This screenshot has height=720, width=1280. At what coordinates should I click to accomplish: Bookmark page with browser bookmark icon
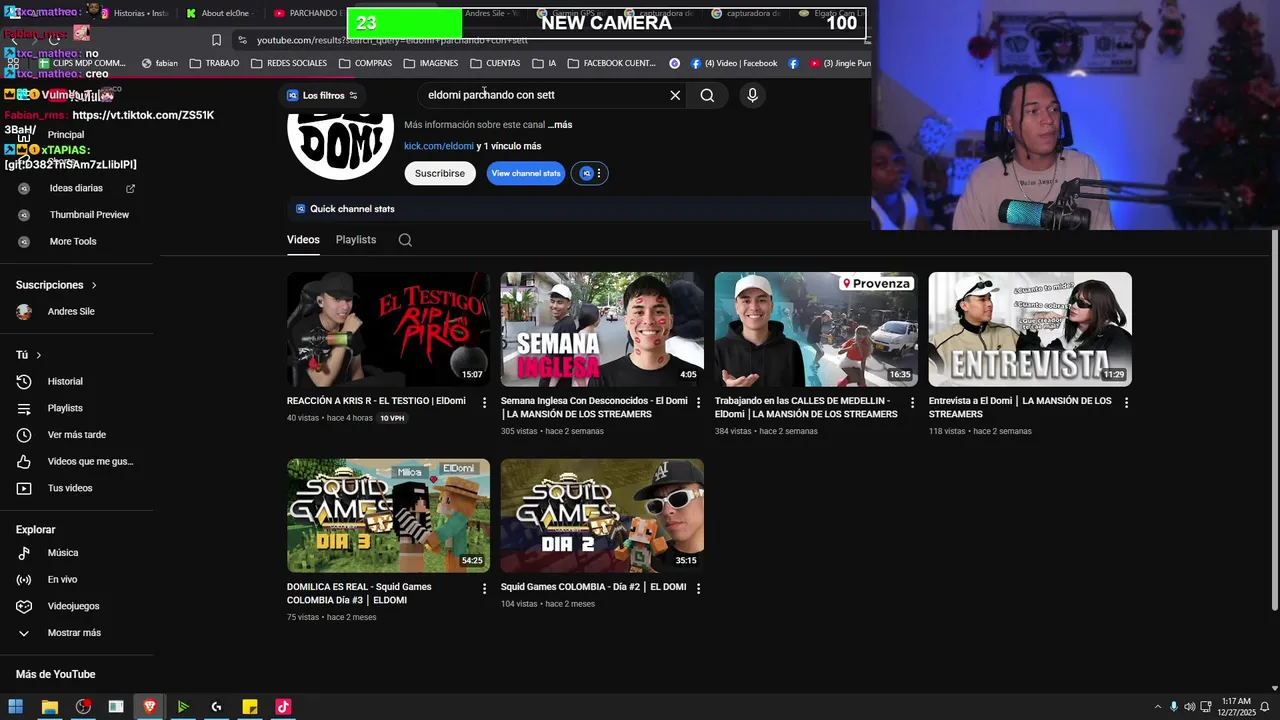point(216,40)
